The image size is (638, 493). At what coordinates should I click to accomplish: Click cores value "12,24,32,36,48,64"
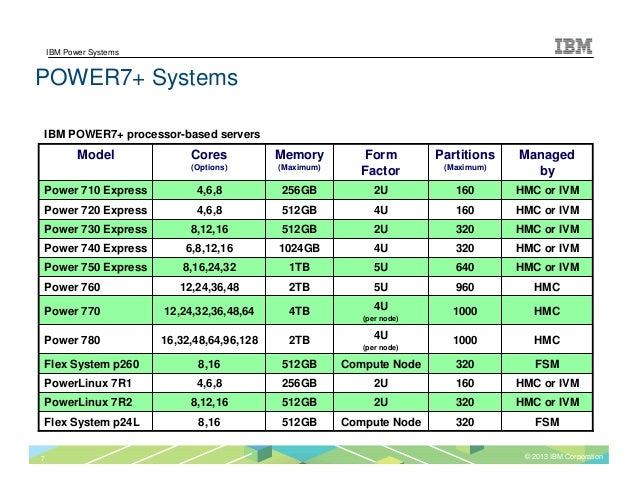[x=209, y=311]
